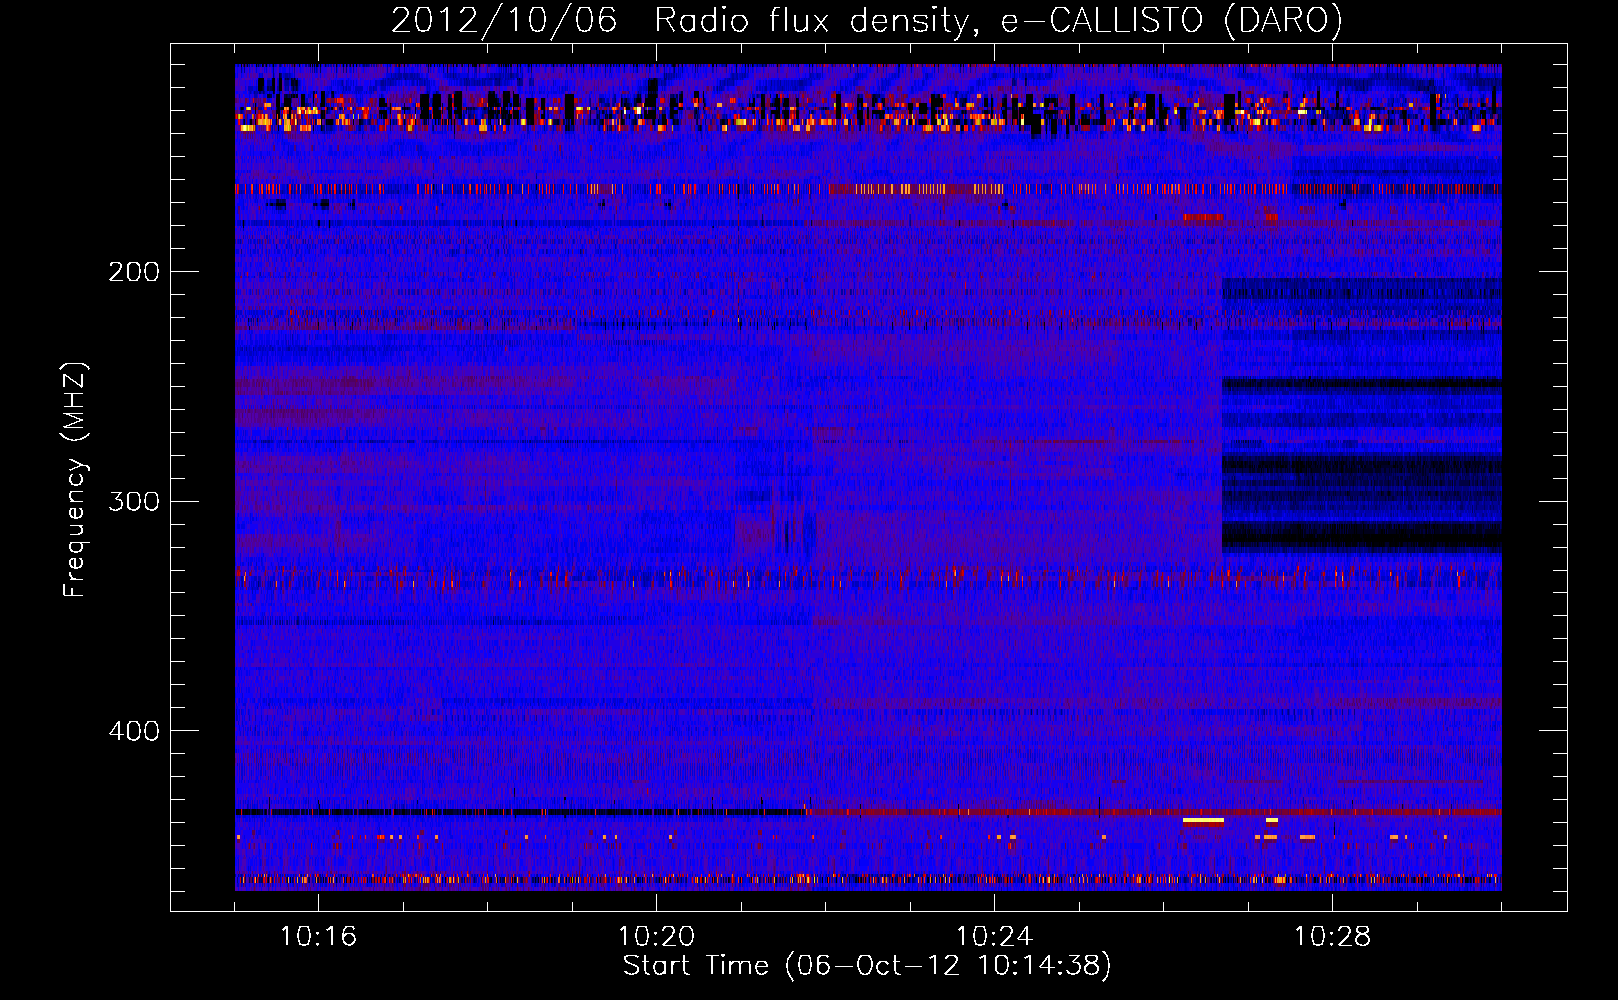Click the 10:16 time tick label
Screen dimensions: 1618x1000
318,937
